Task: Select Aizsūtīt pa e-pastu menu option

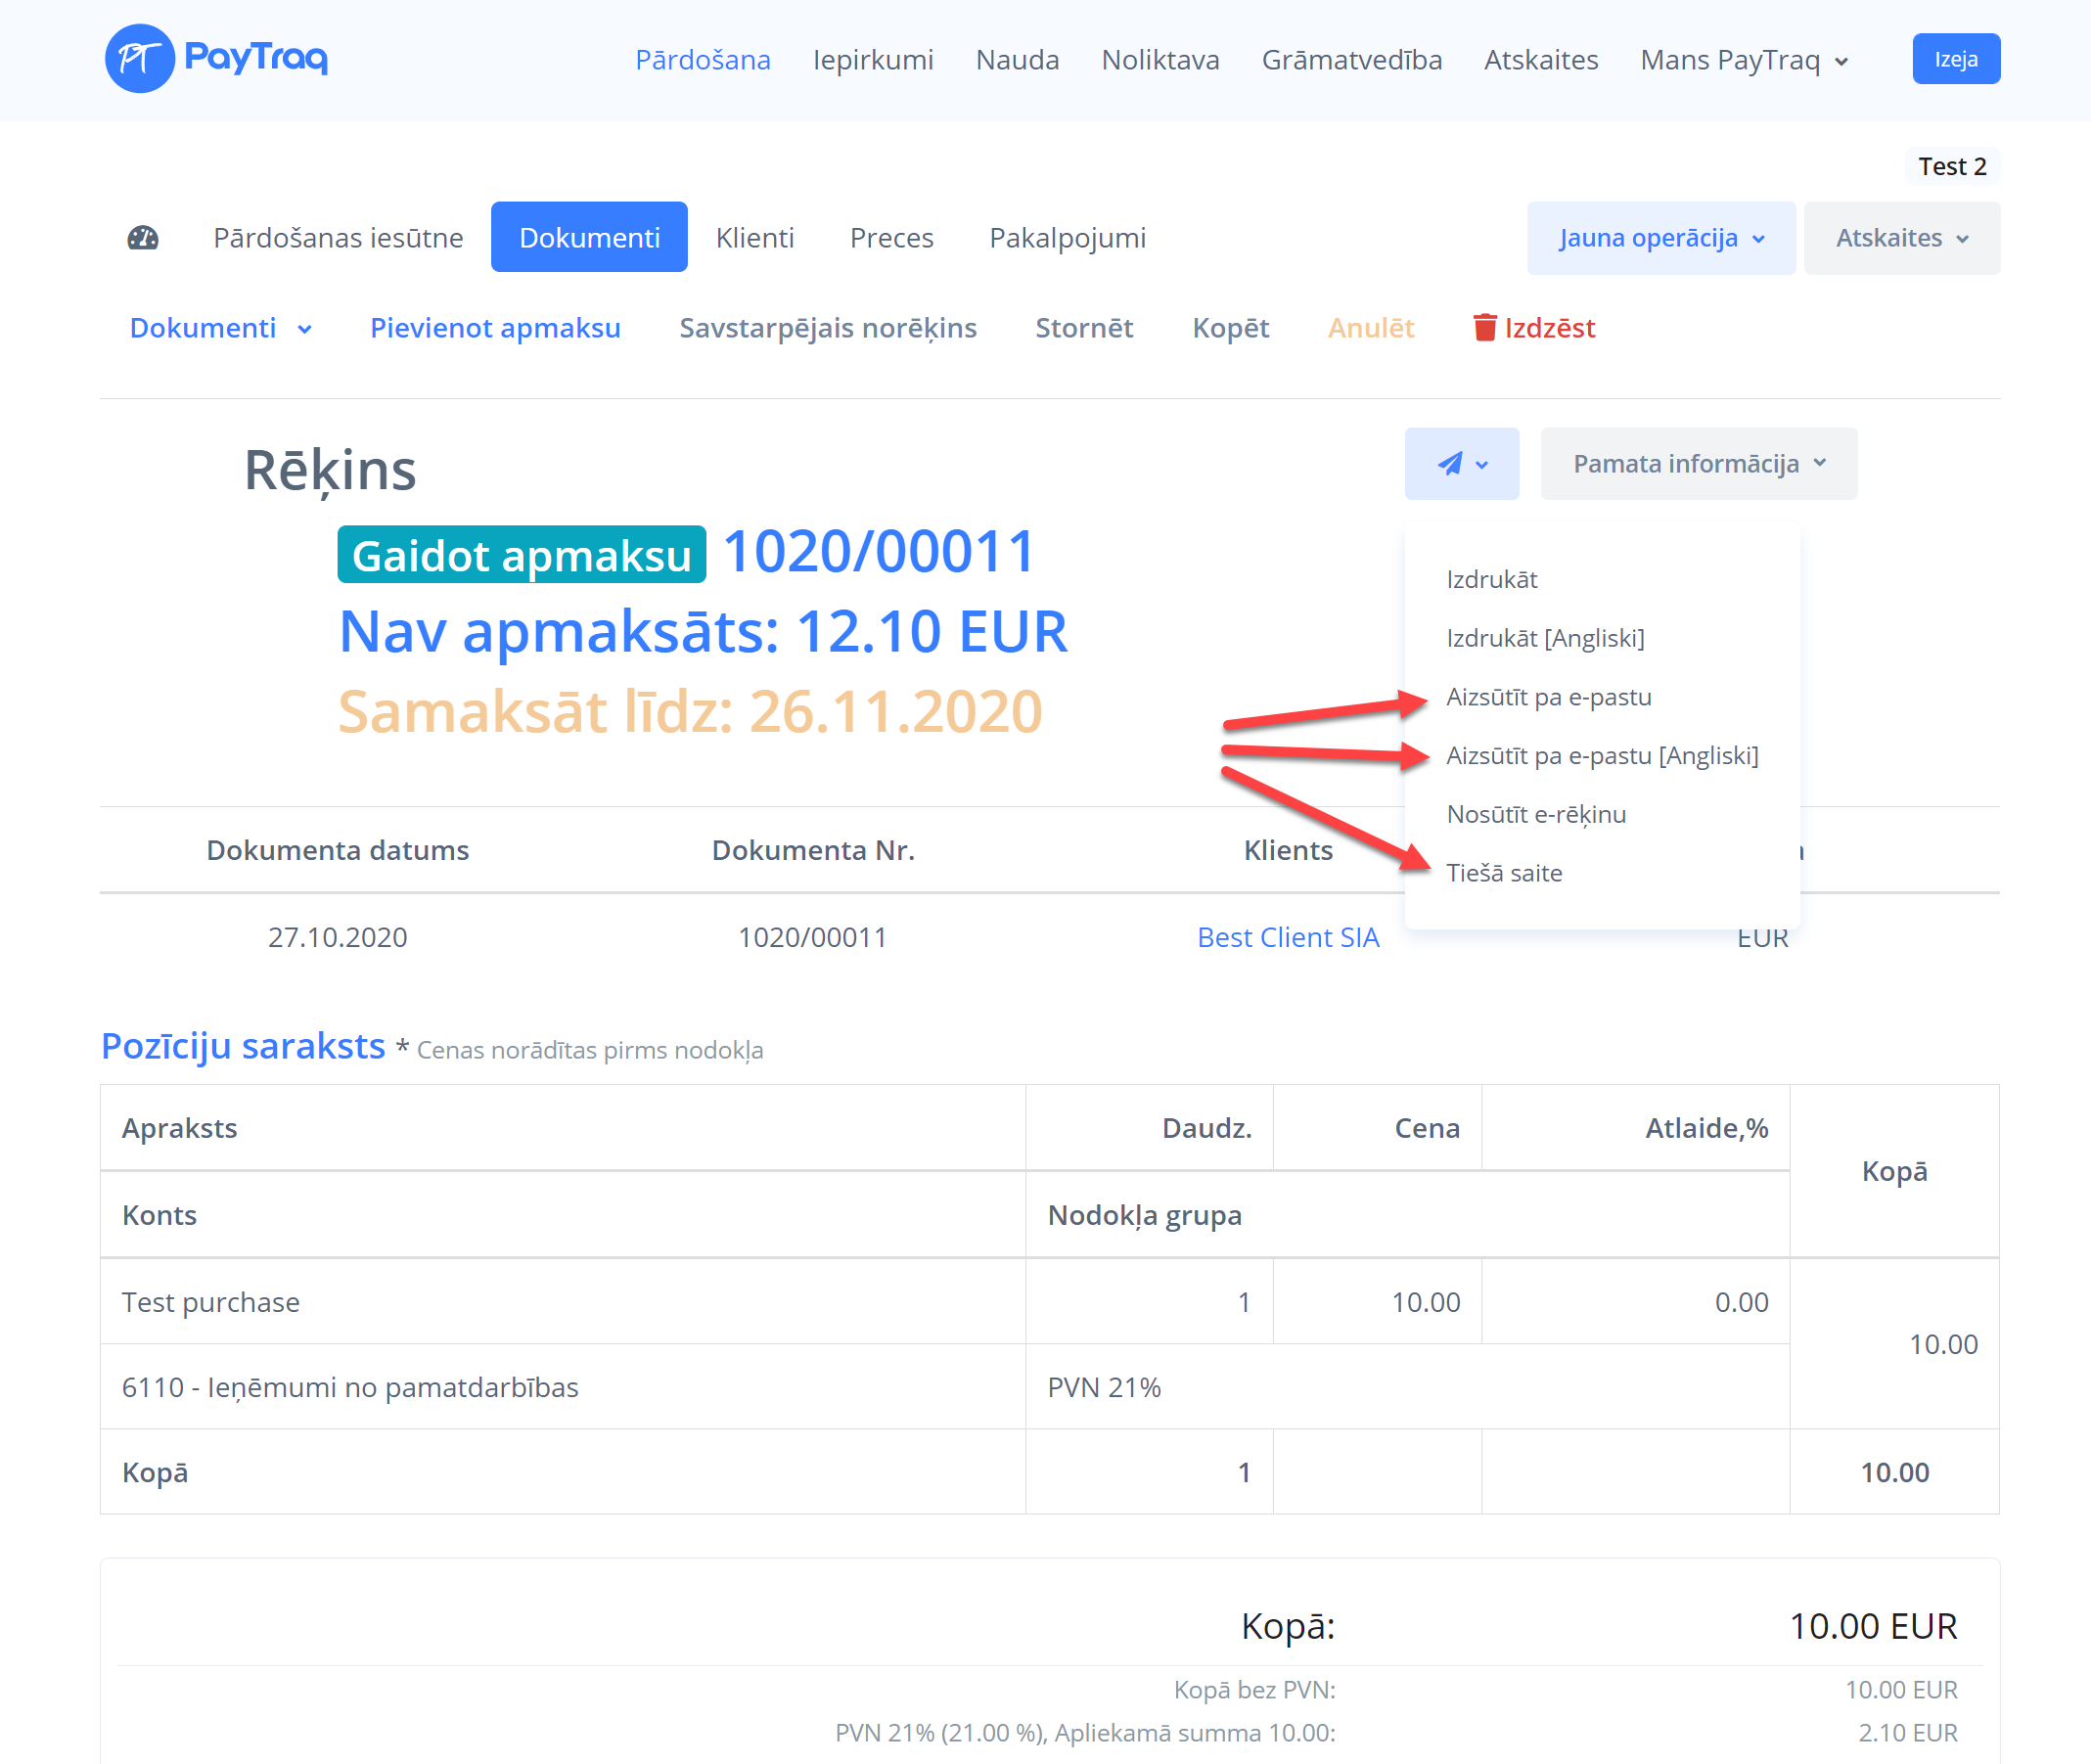Action: pos(1548,697)
